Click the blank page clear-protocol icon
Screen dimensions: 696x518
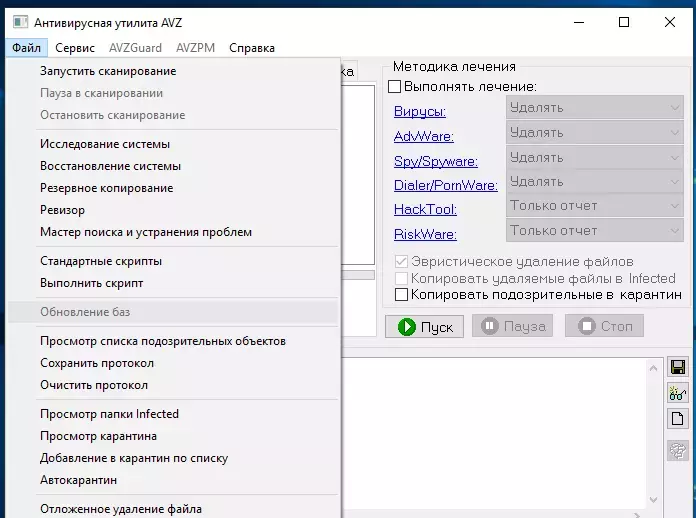coord(677,419)
